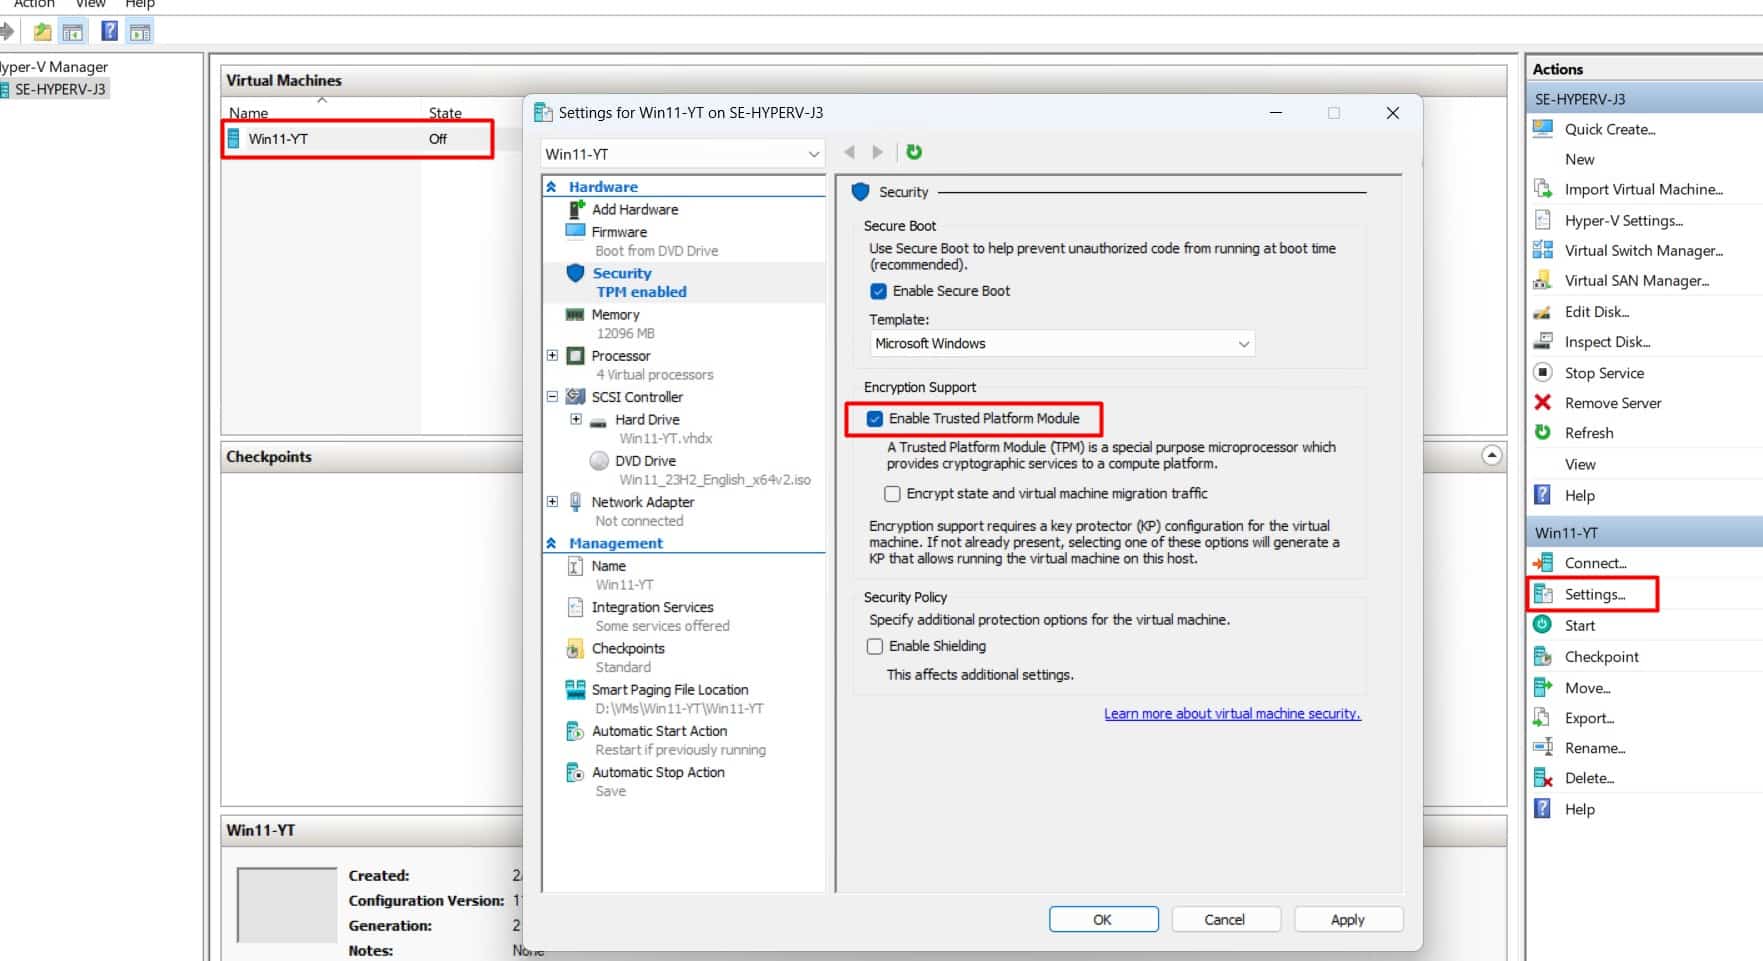
Task: Open the Action menu
Action: pyautogui.click(x=34, y=4)
